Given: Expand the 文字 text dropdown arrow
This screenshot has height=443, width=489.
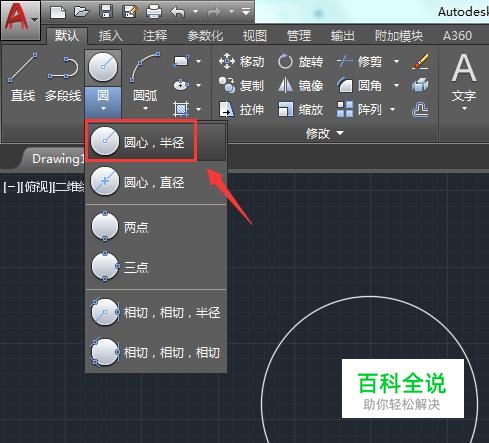Looking at the screenshot, I should pos(464,109).
